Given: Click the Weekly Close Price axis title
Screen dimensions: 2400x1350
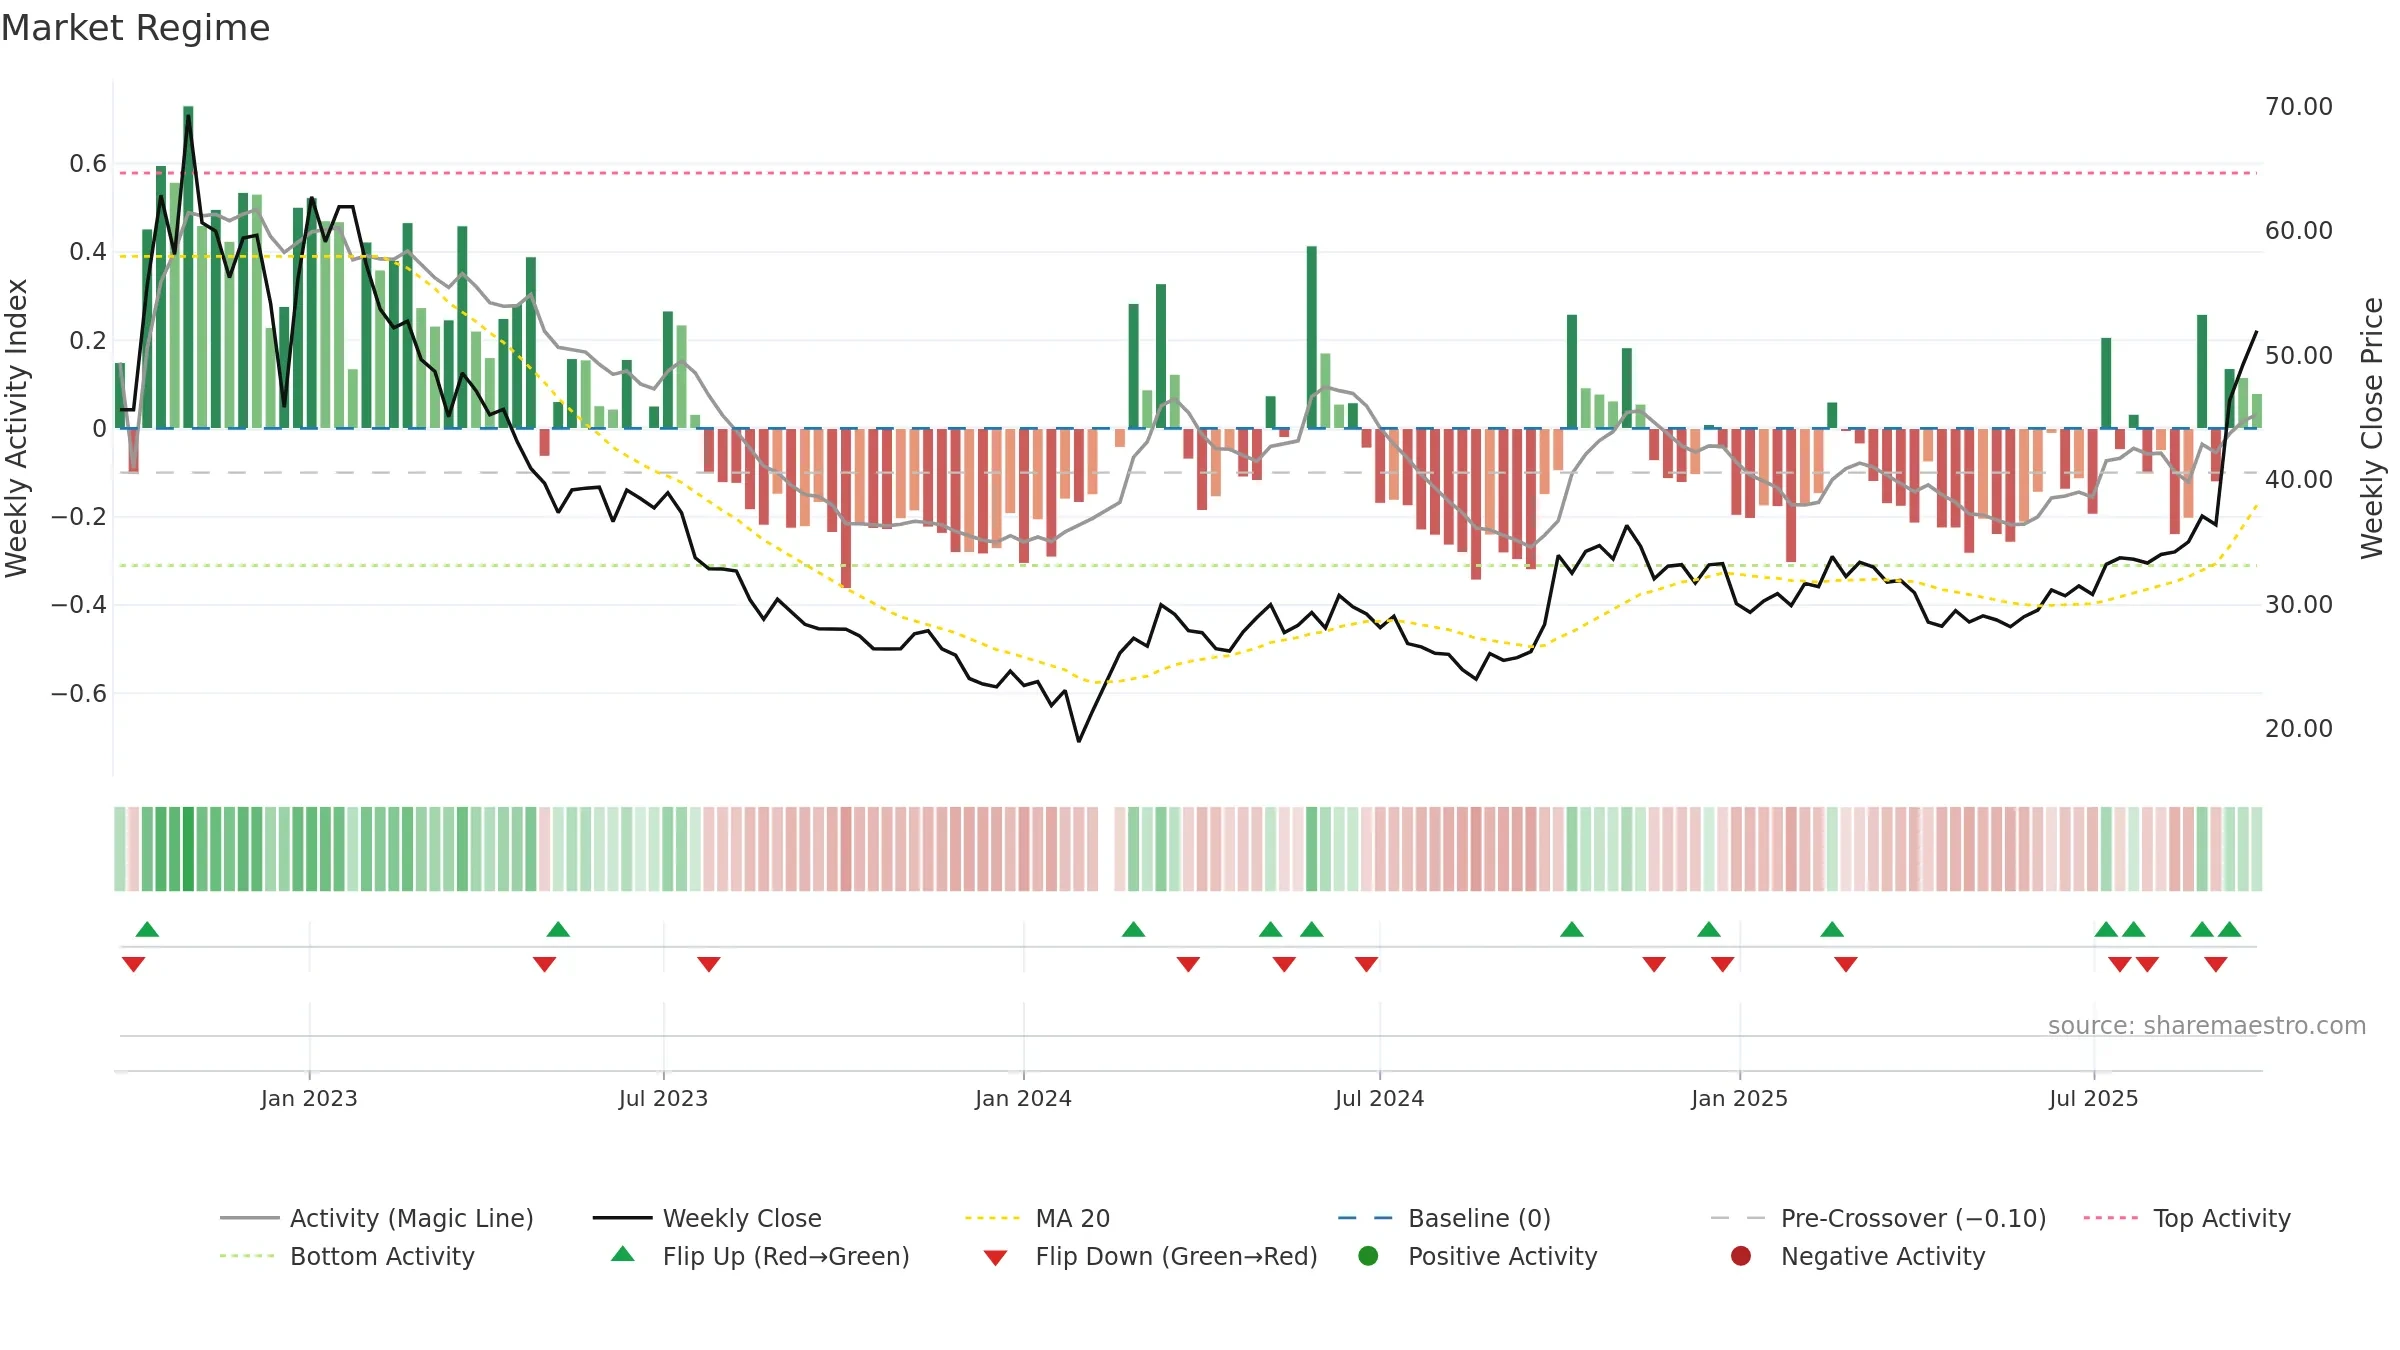Looking at the screenshot, I should tap(2372, 428).
